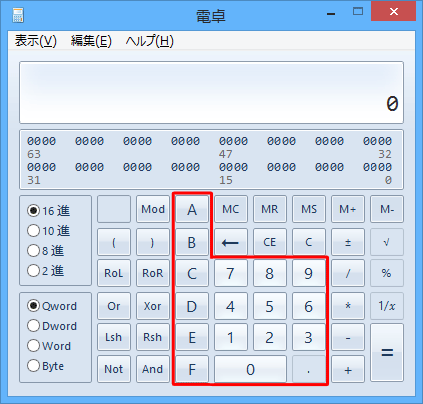Screen dimensions: 423x404
Task: Open the ヘルプ(H) menu
Action: pos(150,41)
